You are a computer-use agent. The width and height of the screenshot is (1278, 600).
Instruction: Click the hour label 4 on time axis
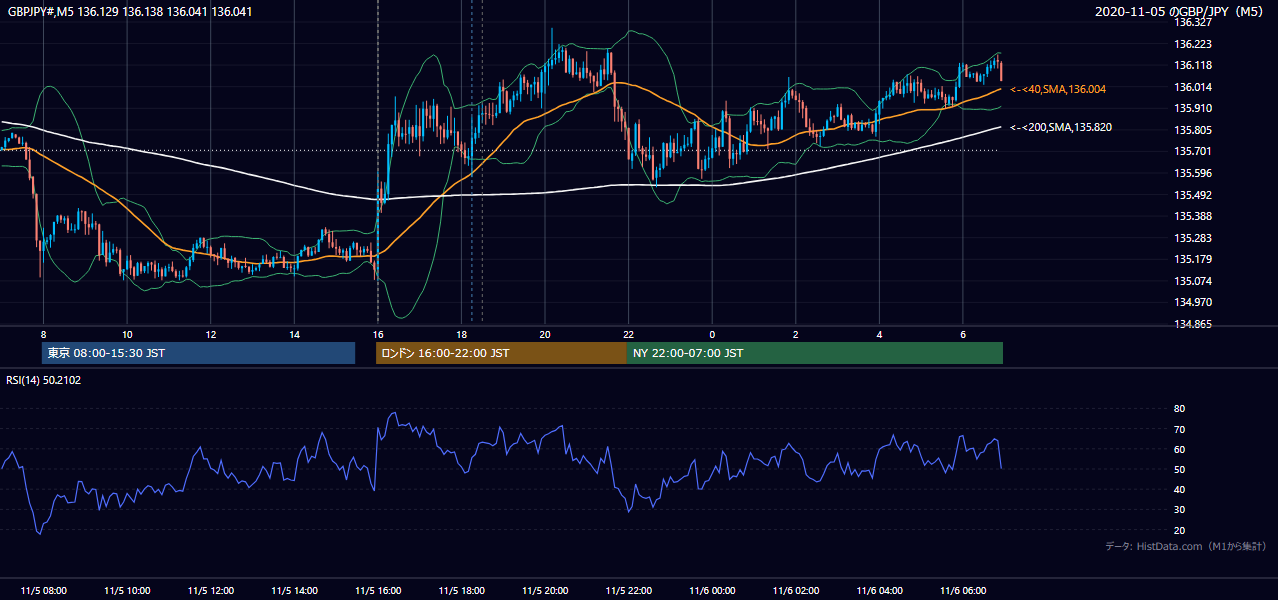coord(879,334)
